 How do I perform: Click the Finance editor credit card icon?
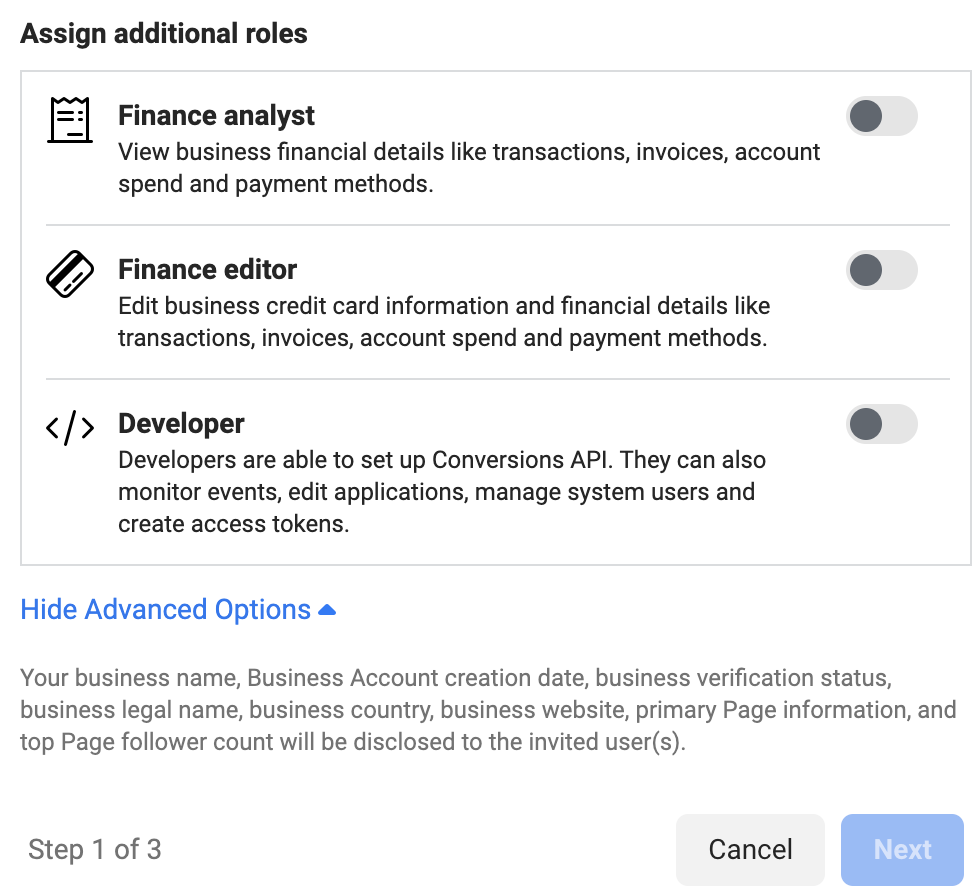[x=70, y=272]
